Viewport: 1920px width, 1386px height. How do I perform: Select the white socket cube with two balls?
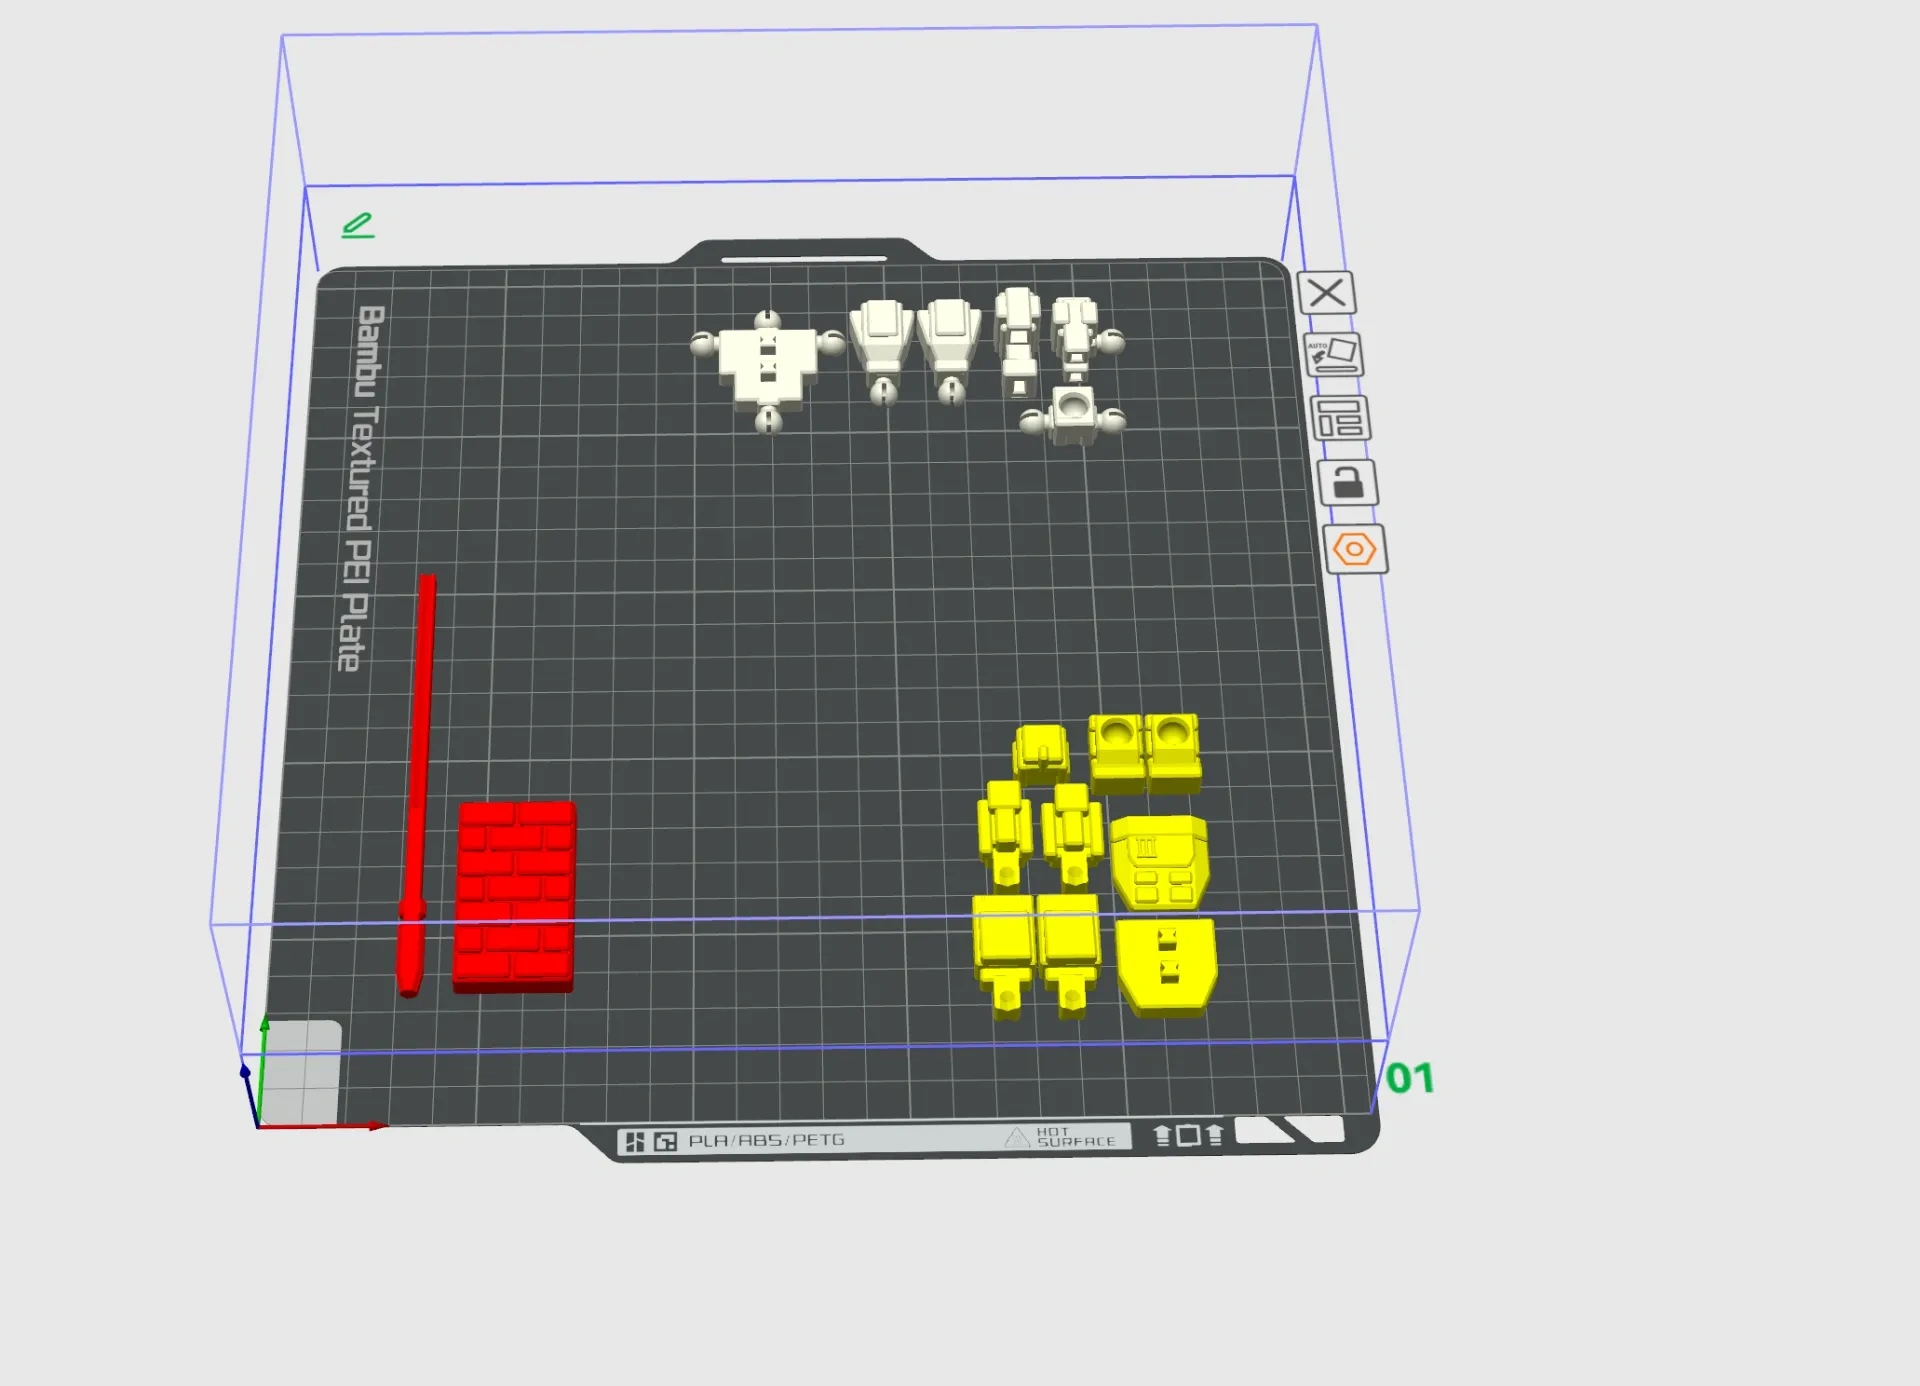1073,417
